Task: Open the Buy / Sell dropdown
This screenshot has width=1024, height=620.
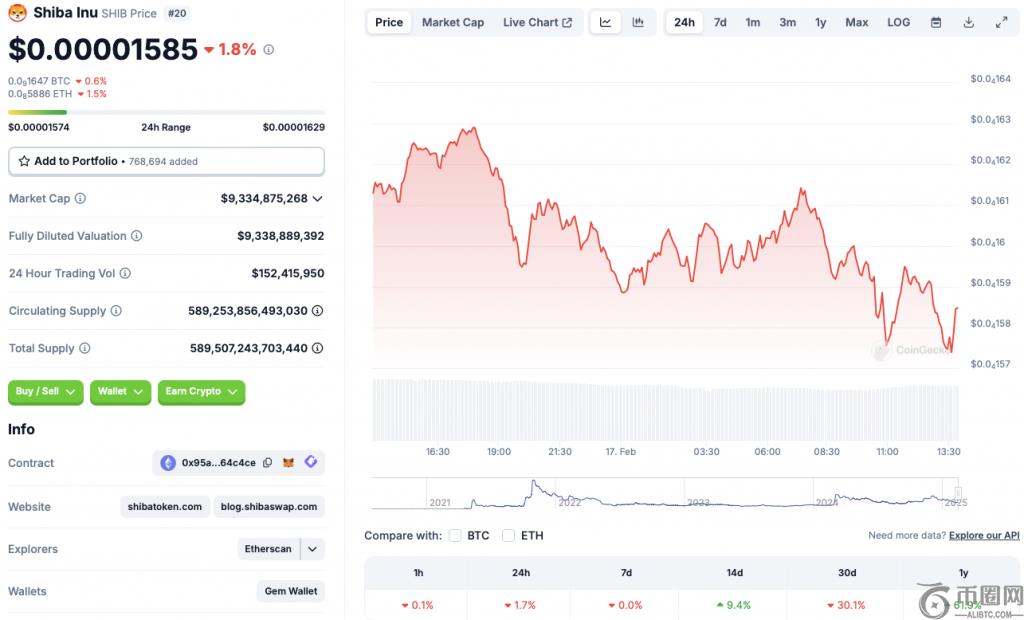Action: click(46, 392)
